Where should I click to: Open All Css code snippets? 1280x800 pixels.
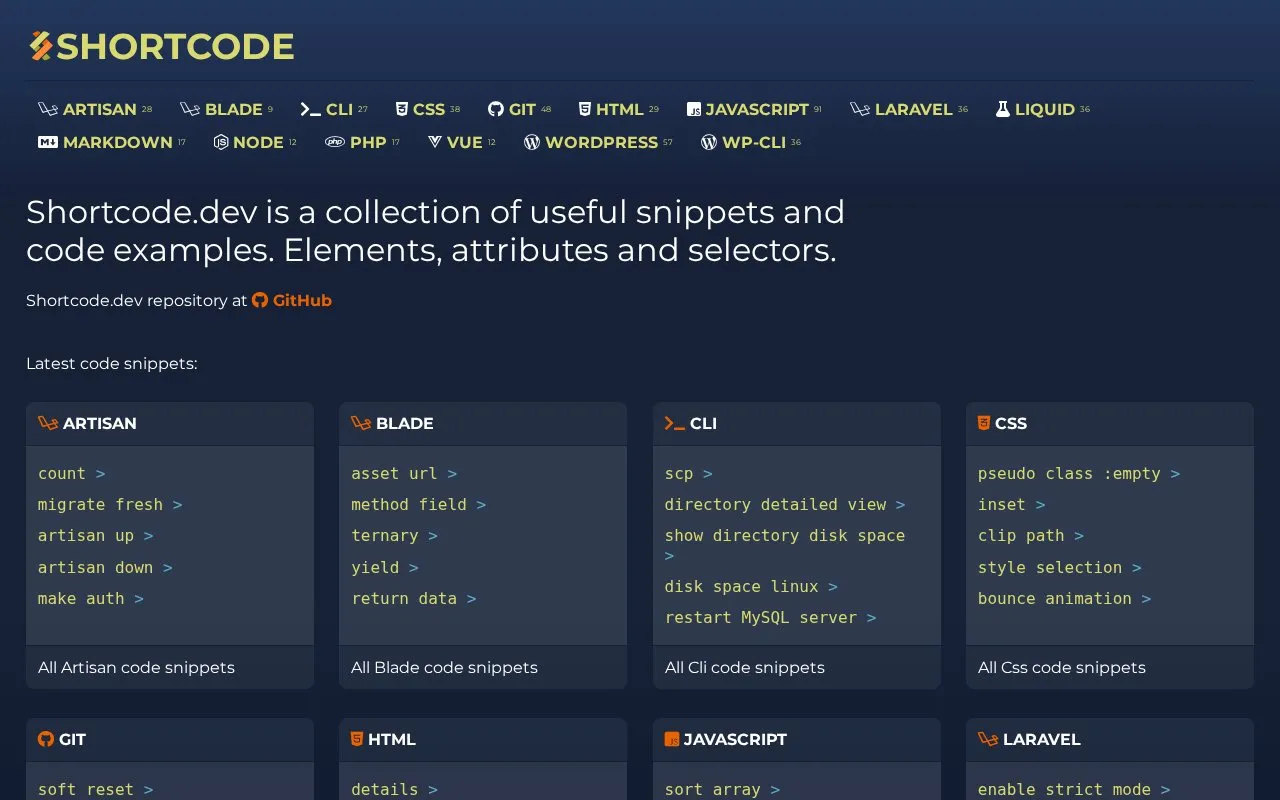(1062, 667)
